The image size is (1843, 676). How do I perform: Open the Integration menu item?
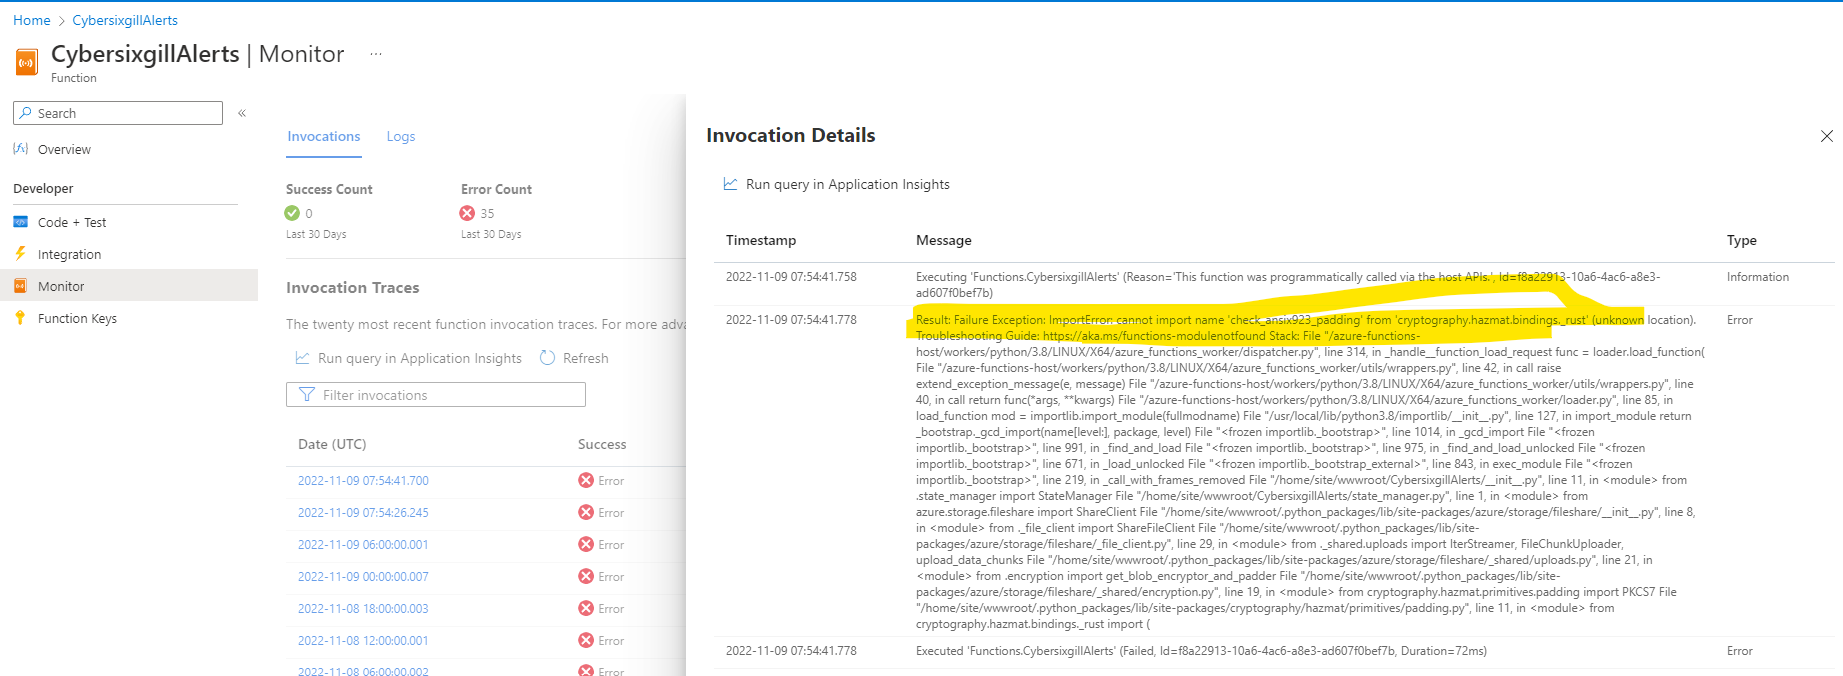(69, 254)
